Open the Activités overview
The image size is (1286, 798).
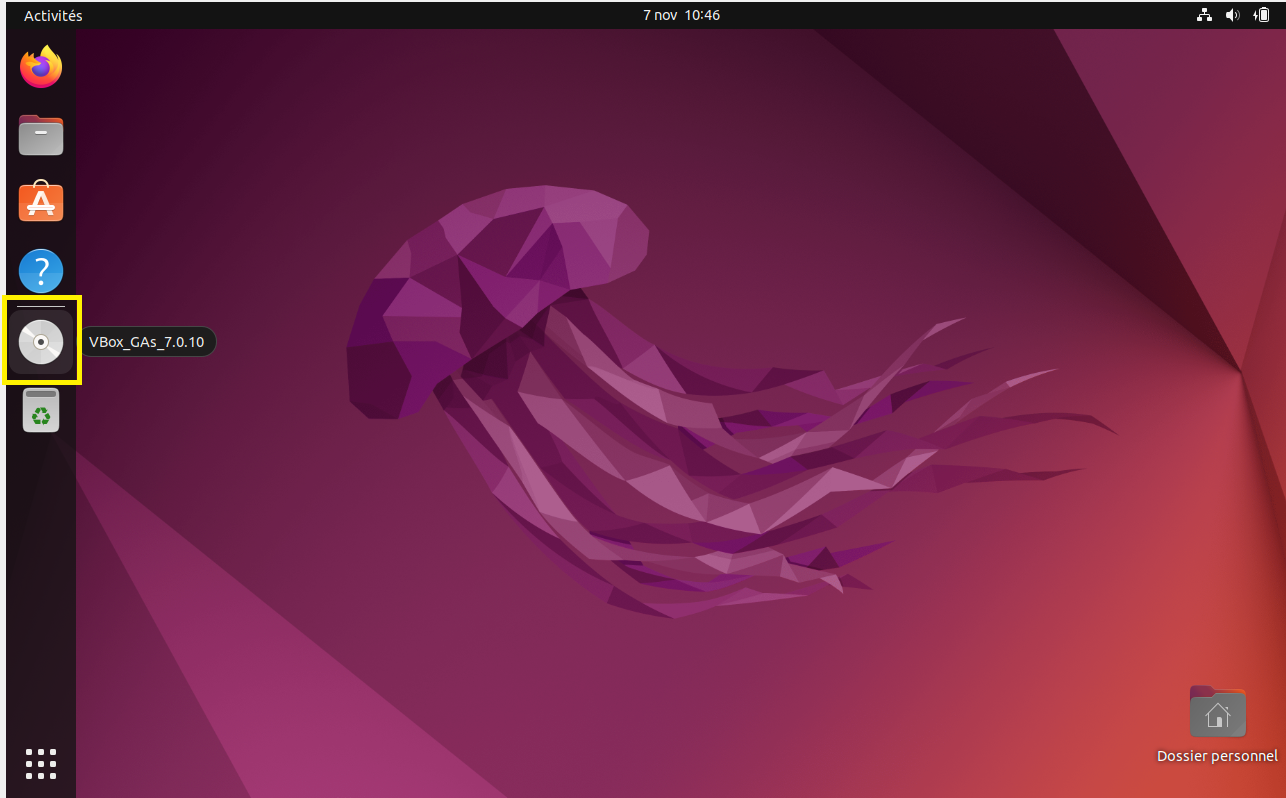[x=53, y=15]
